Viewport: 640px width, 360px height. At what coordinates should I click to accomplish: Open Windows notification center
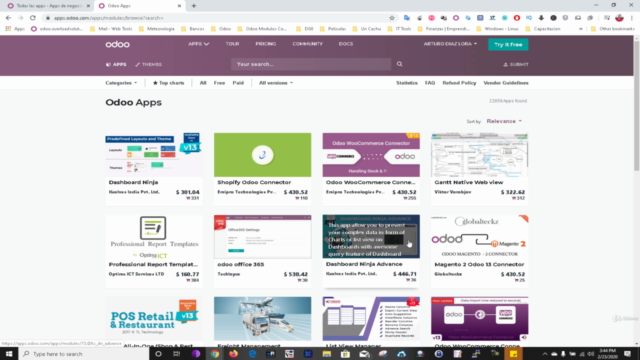[627, 354]
